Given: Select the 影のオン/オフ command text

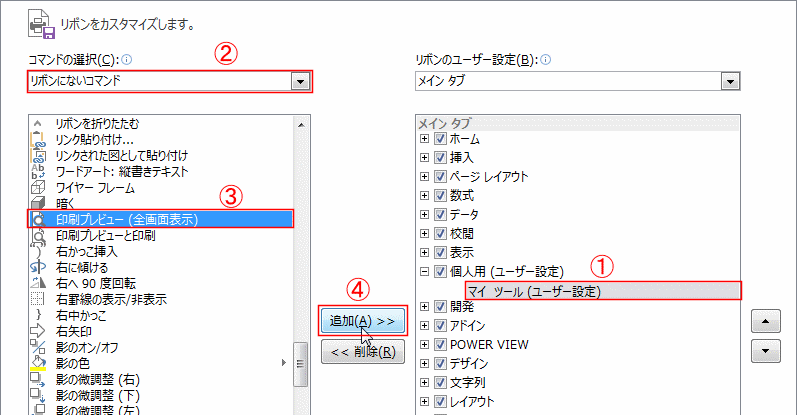Looking at the screenshot, I should tap(87, 347).
